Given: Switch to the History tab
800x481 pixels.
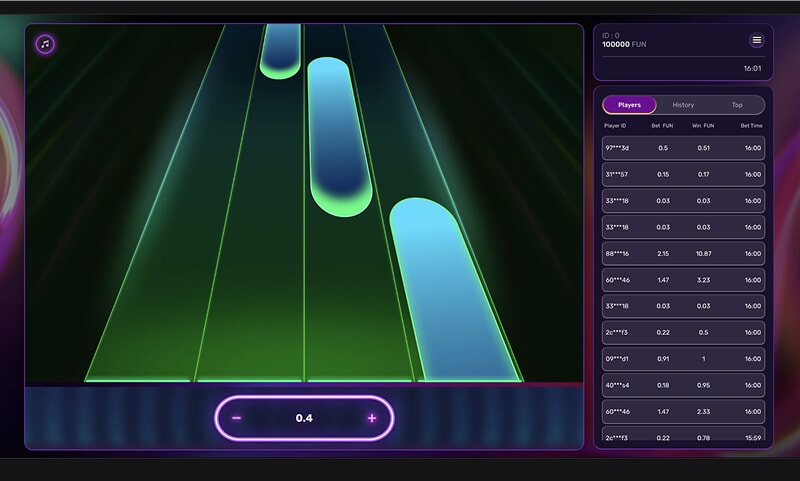Looking at the screenshot, I should click(x=683, y=105).
